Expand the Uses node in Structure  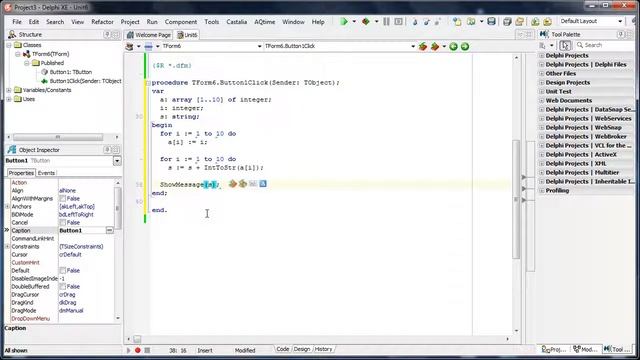pyautogui.click(x=9, y=99)
